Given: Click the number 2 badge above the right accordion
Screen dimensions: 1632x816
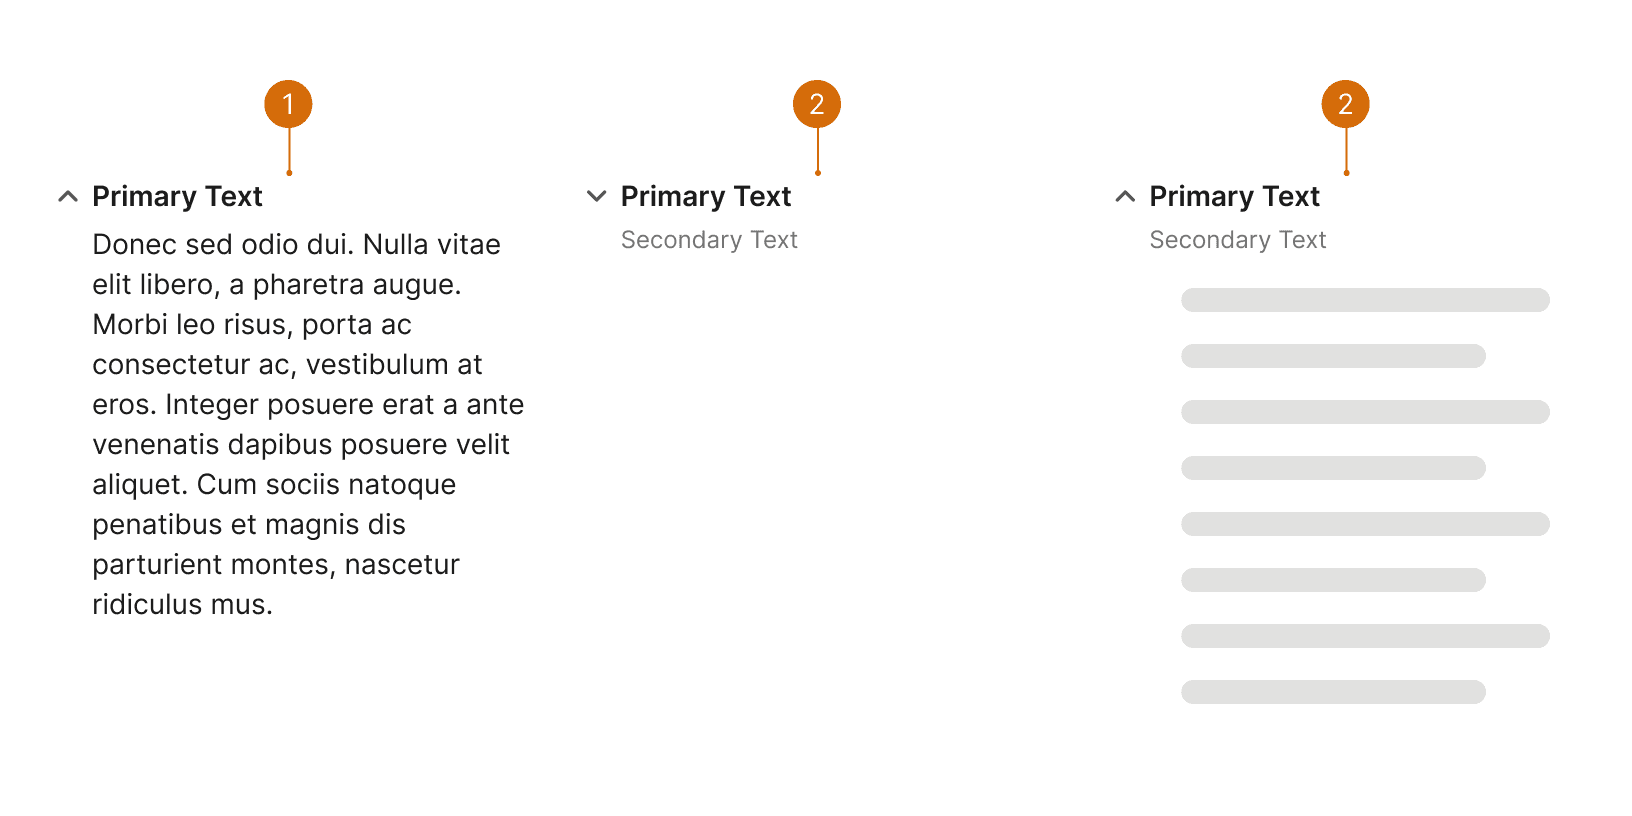Looking at the screenshot, I should click(x=1345, y=104).
